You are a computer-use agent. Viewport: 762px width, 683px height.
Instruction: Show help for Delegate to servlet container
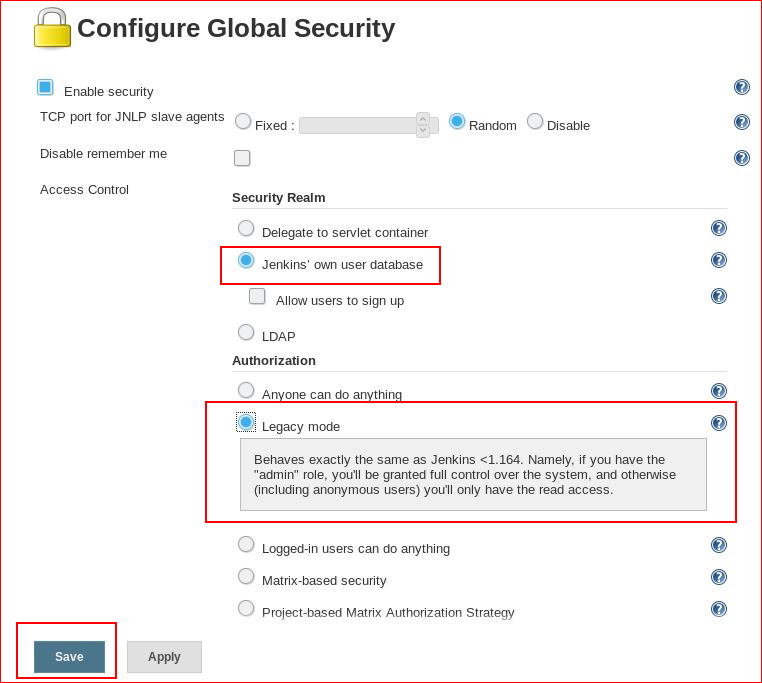pos(719,228)
